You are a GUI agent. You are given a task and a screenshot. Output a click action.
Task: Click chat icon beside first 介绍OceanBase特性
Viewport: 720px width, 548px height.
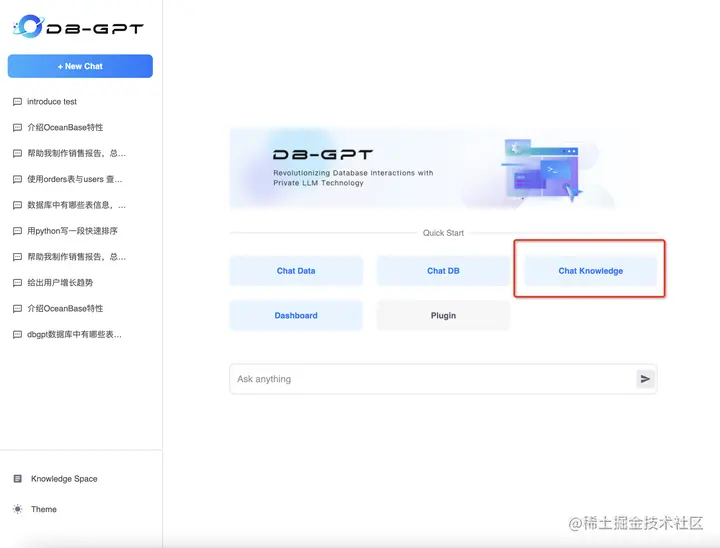17,127
